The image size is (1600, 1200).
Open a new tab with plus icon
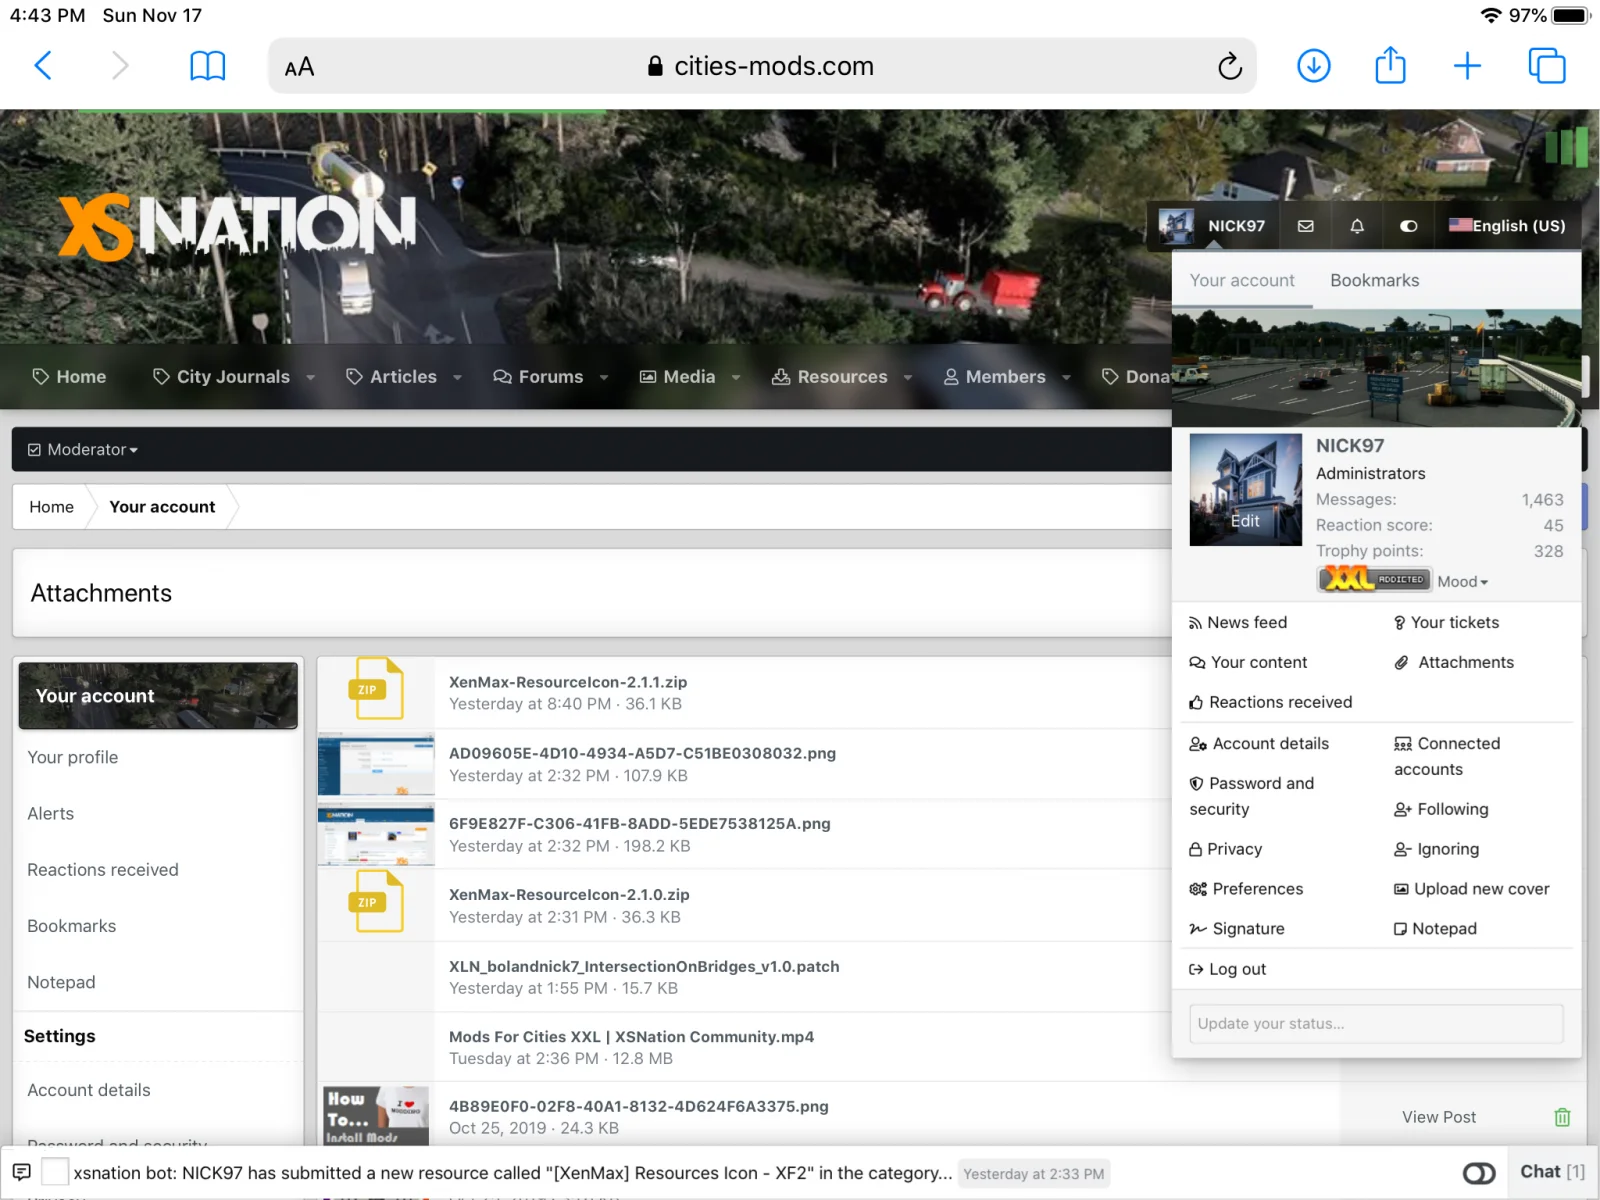tap(1467, 66)
